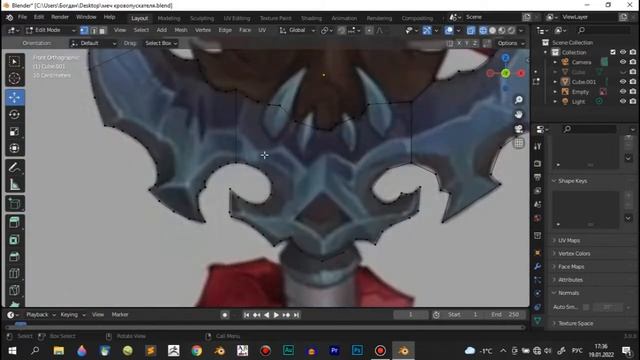The width and height of the screenshot is (640, 360).
Task: Select the Bevel tool
Action: point(14,256)
